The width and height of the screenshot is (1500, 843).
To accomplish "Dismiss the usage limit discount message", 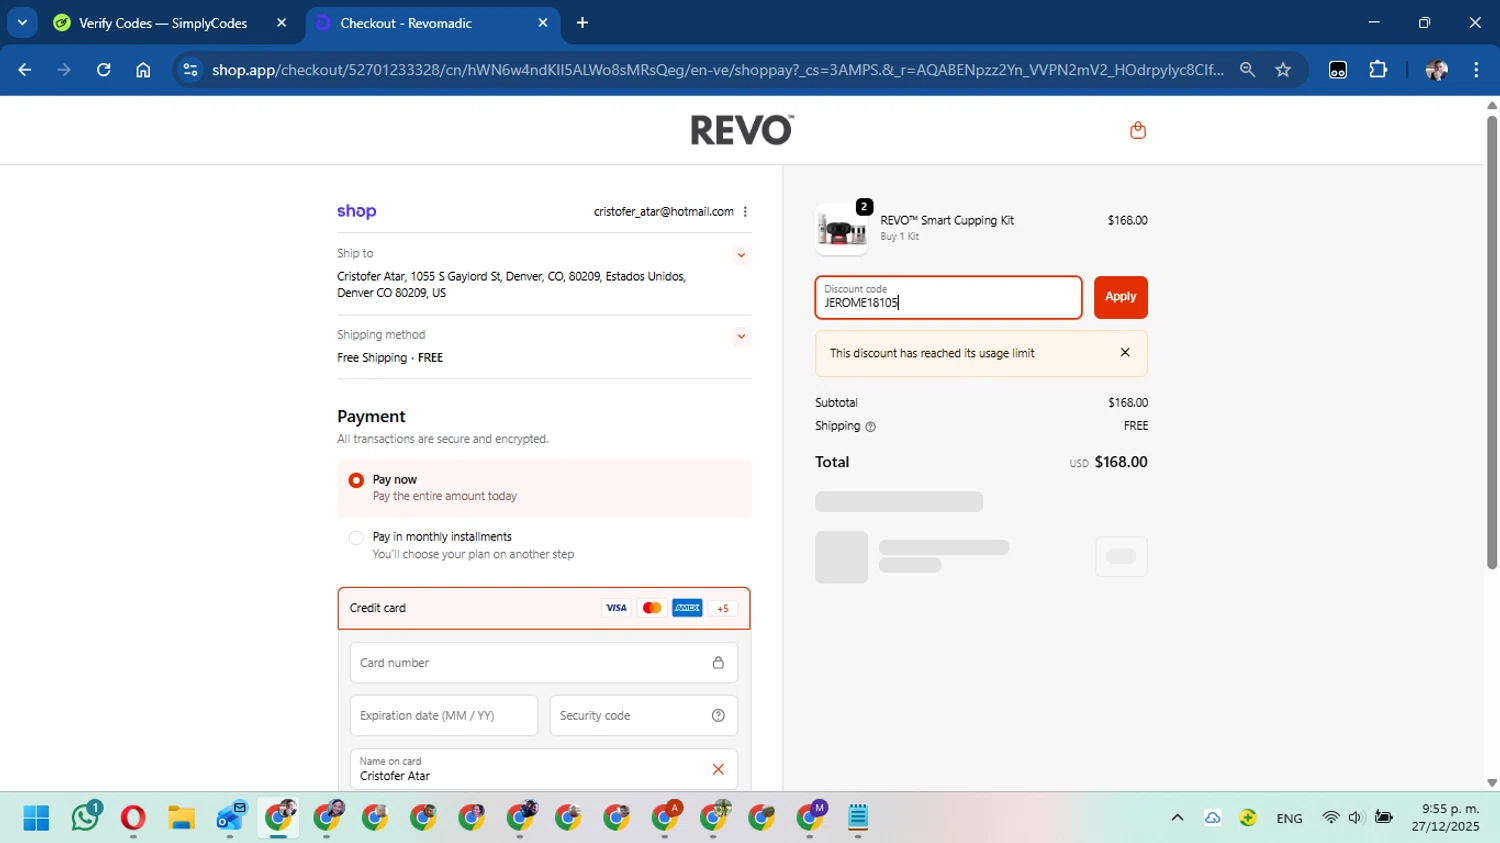I will point(1125,353).
